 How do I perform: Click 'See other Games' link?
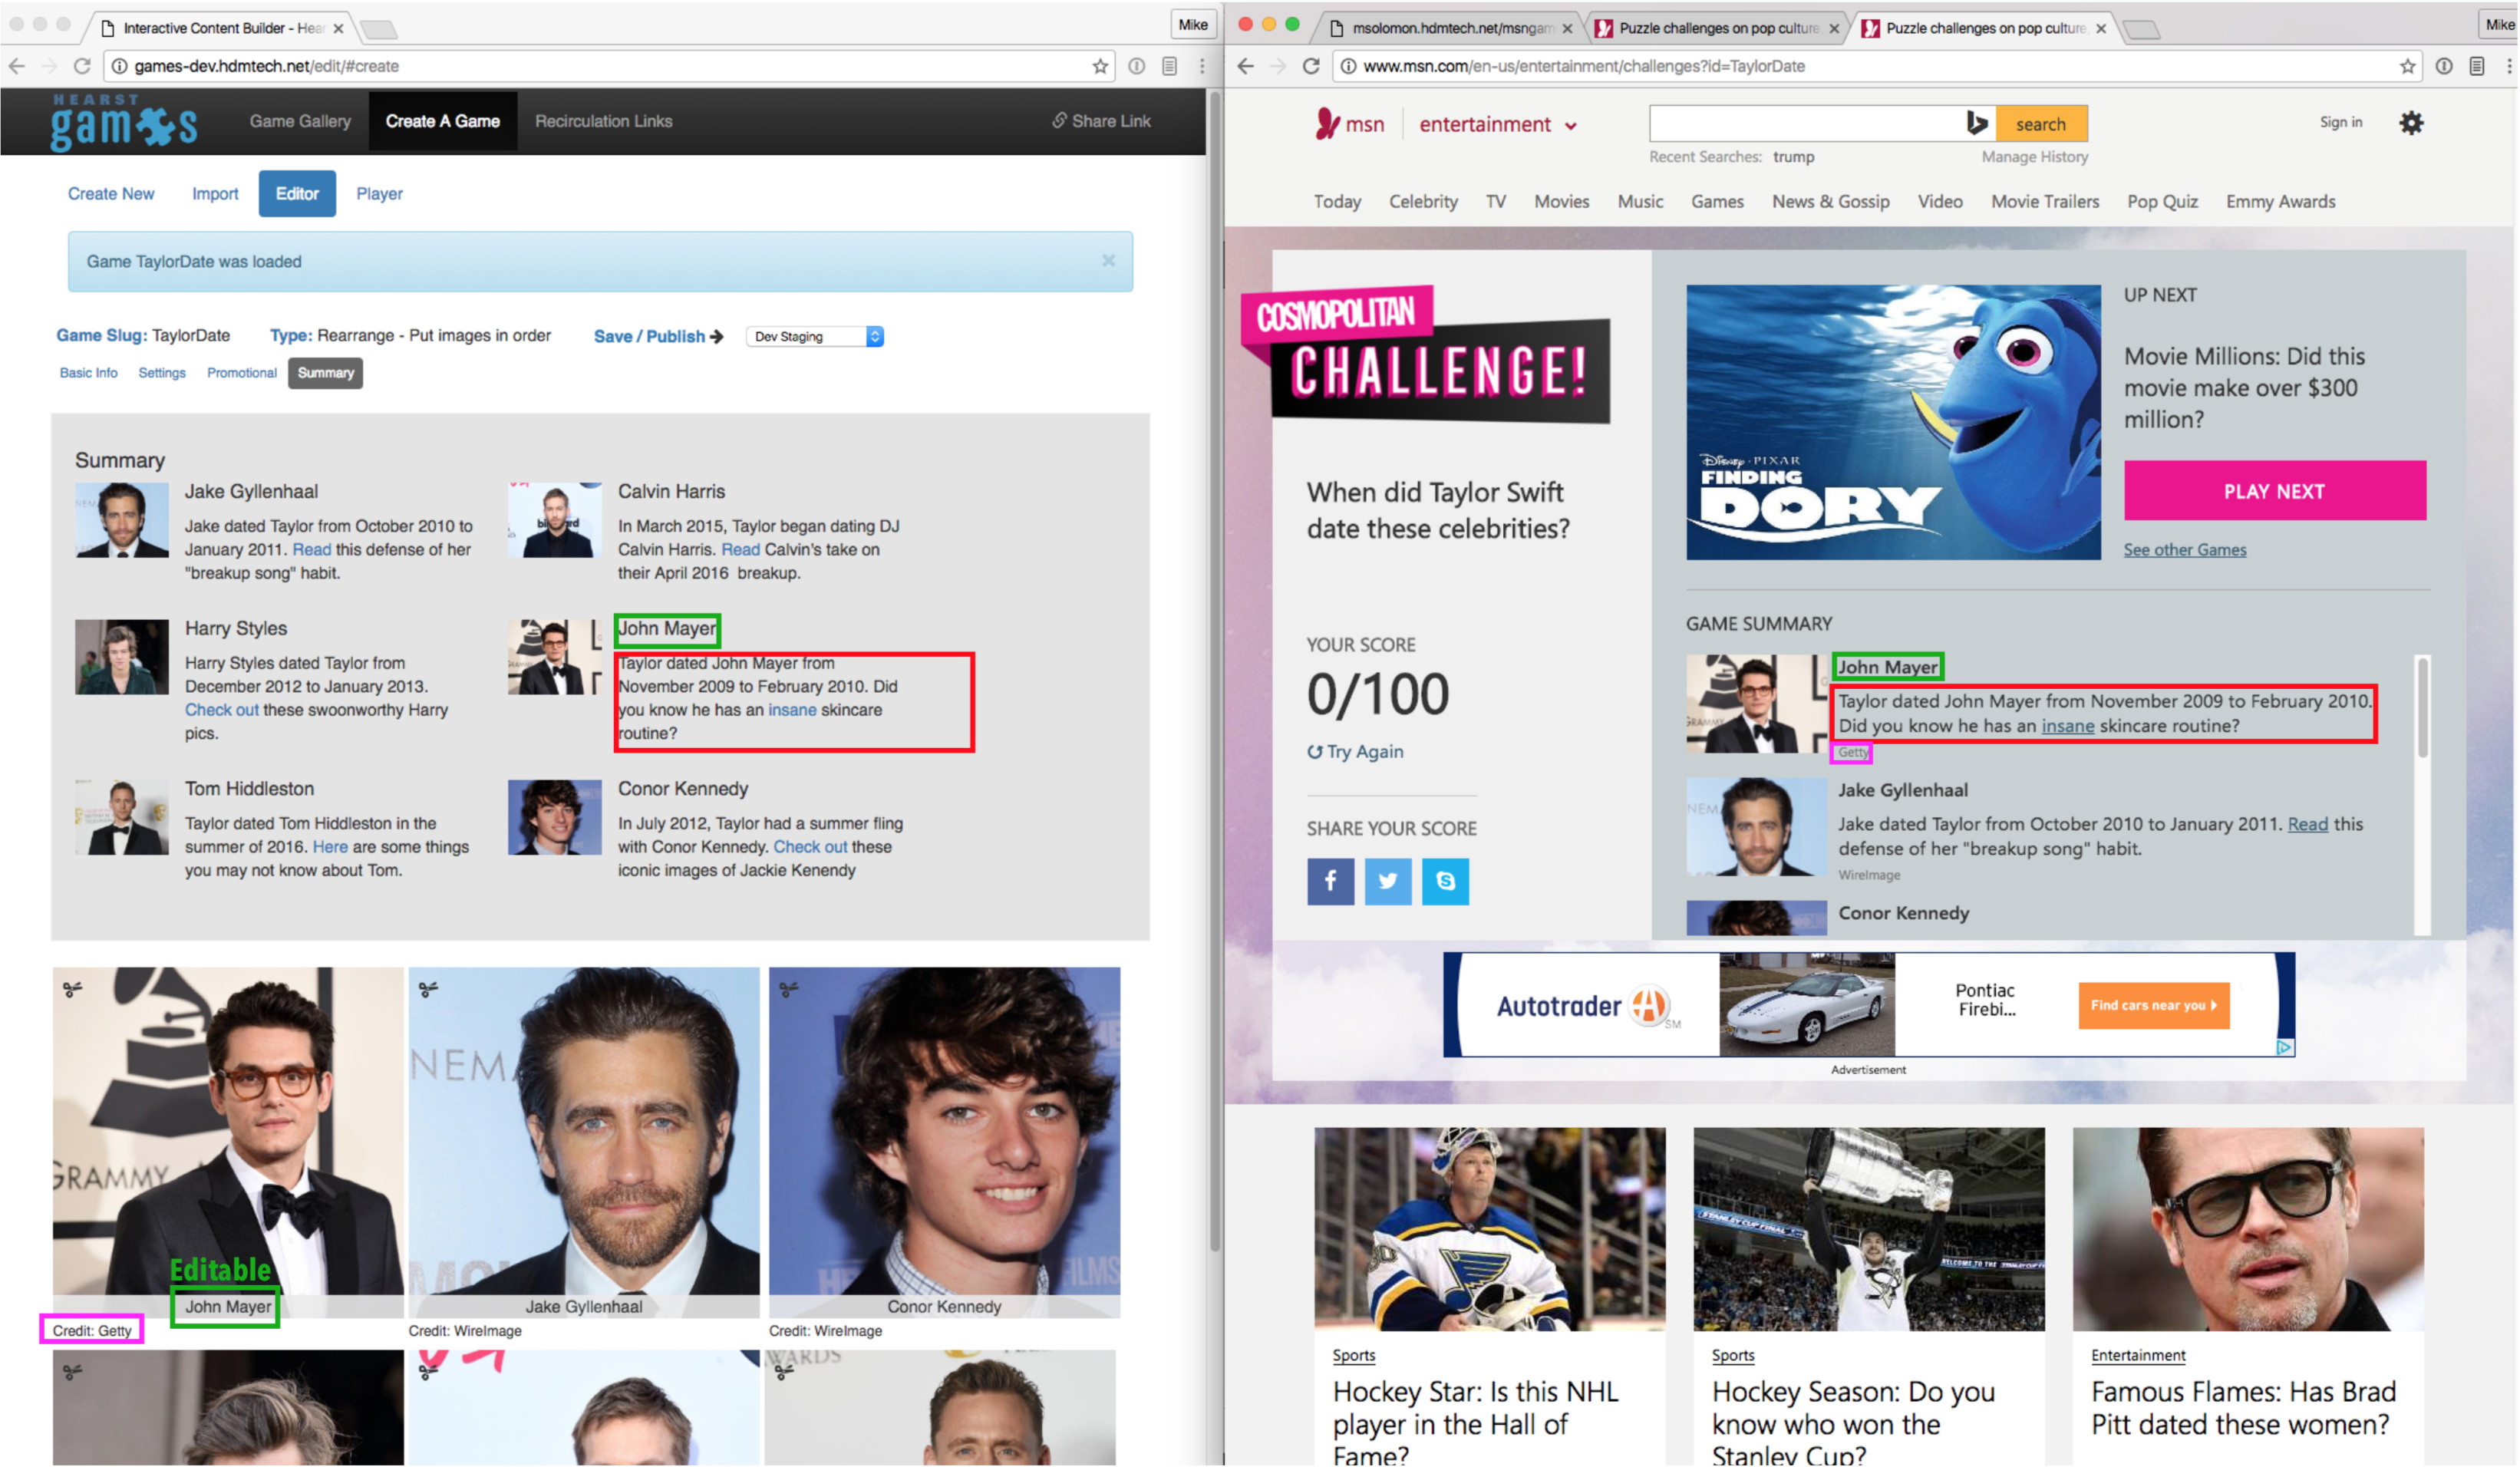pos(2185,550)
